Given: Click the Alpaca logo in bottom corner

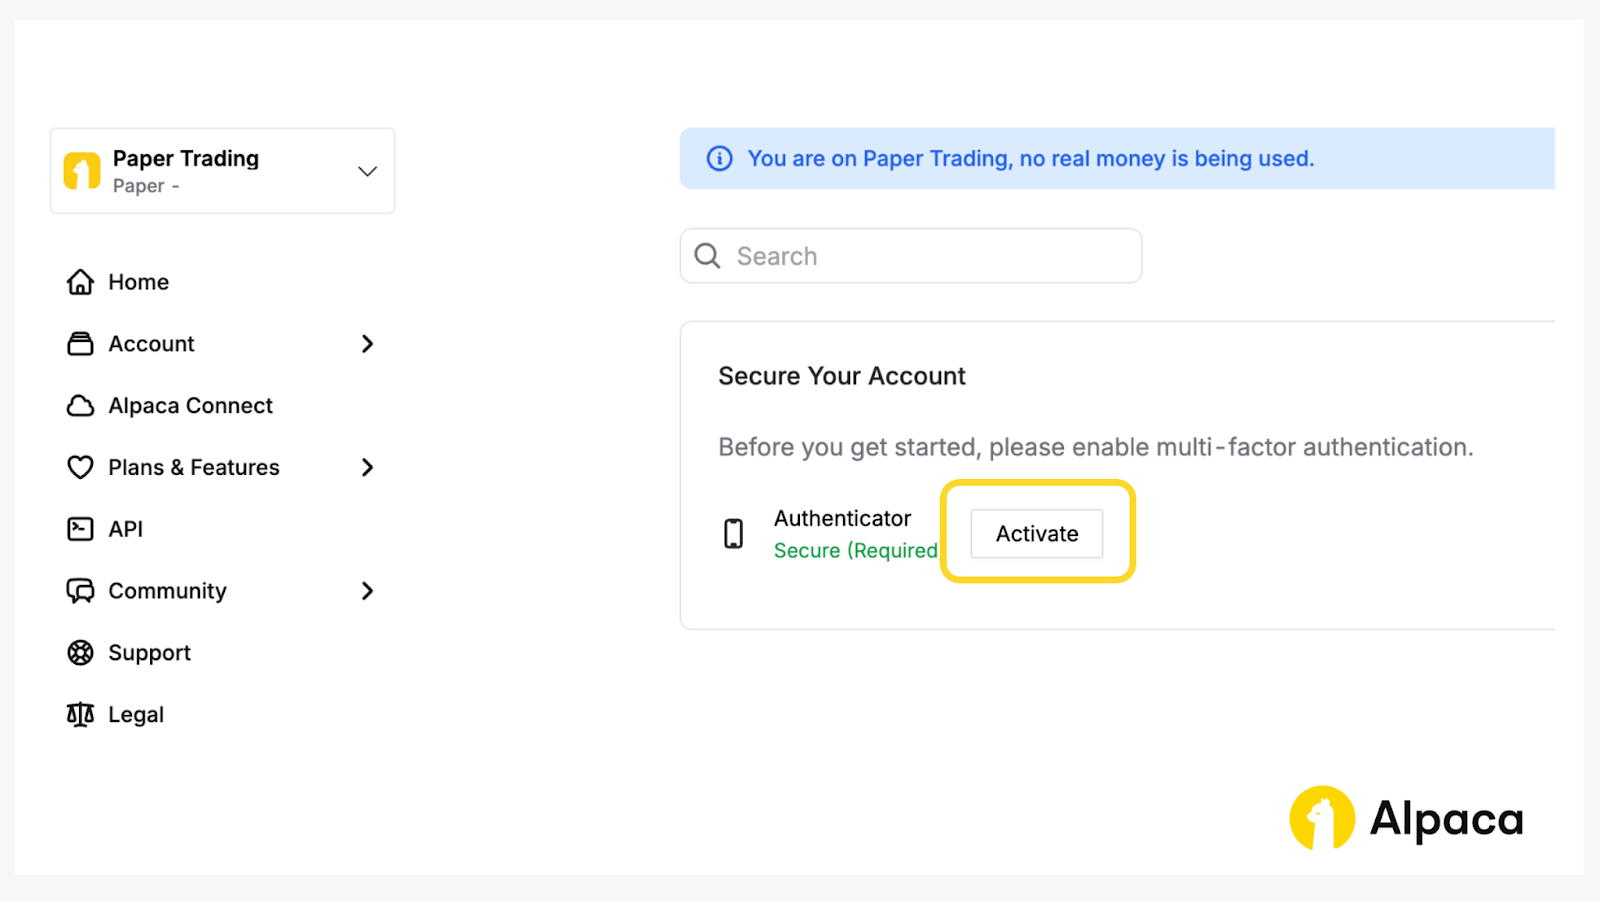Looking at the screenshot, I should (1406, 818).
